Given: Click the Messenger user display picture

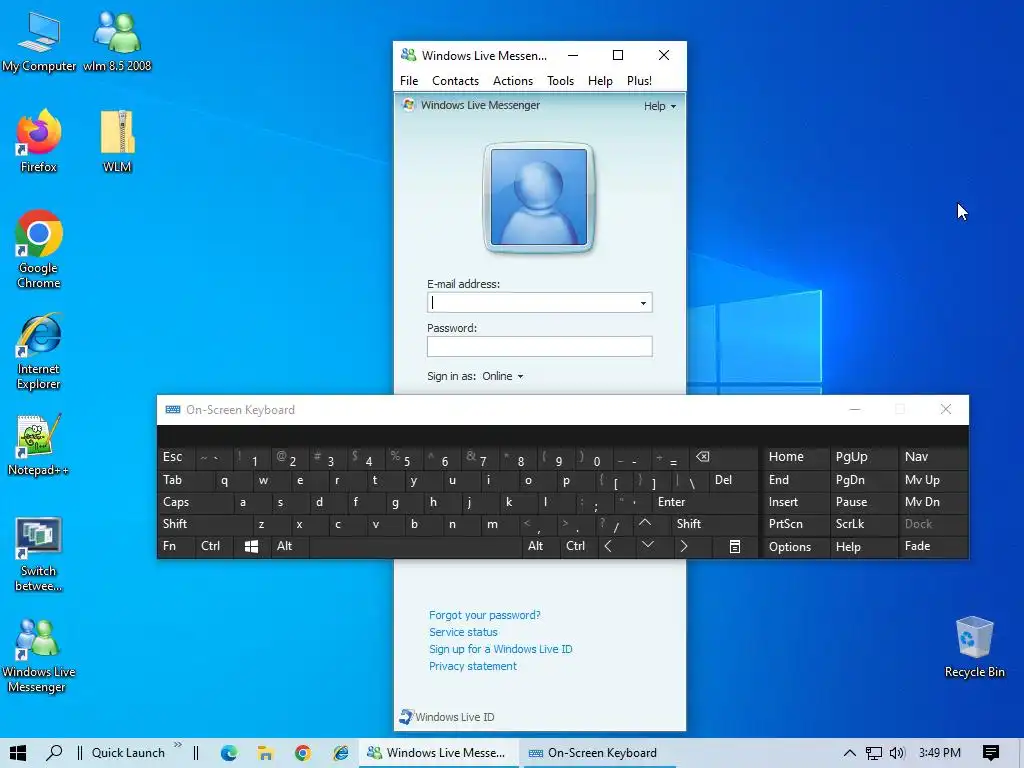Looking at the screenshot, I should pyautogui.click(x=539, y=197).
